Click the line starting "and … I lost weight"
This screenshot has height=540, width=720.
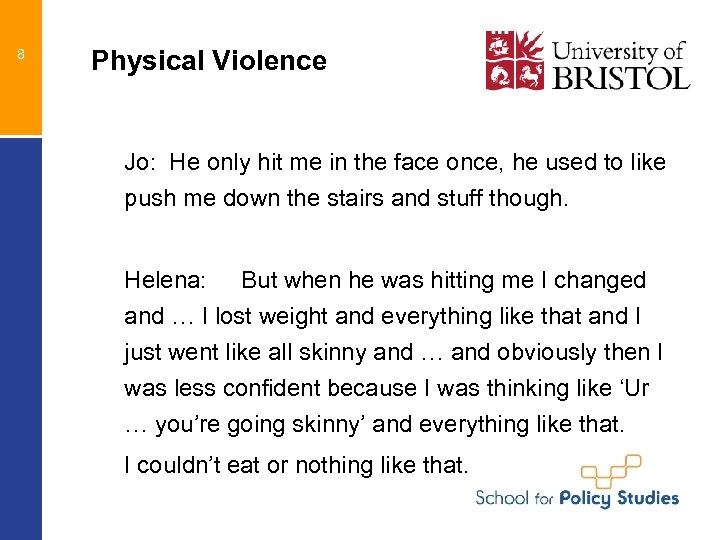coord(382,316)
